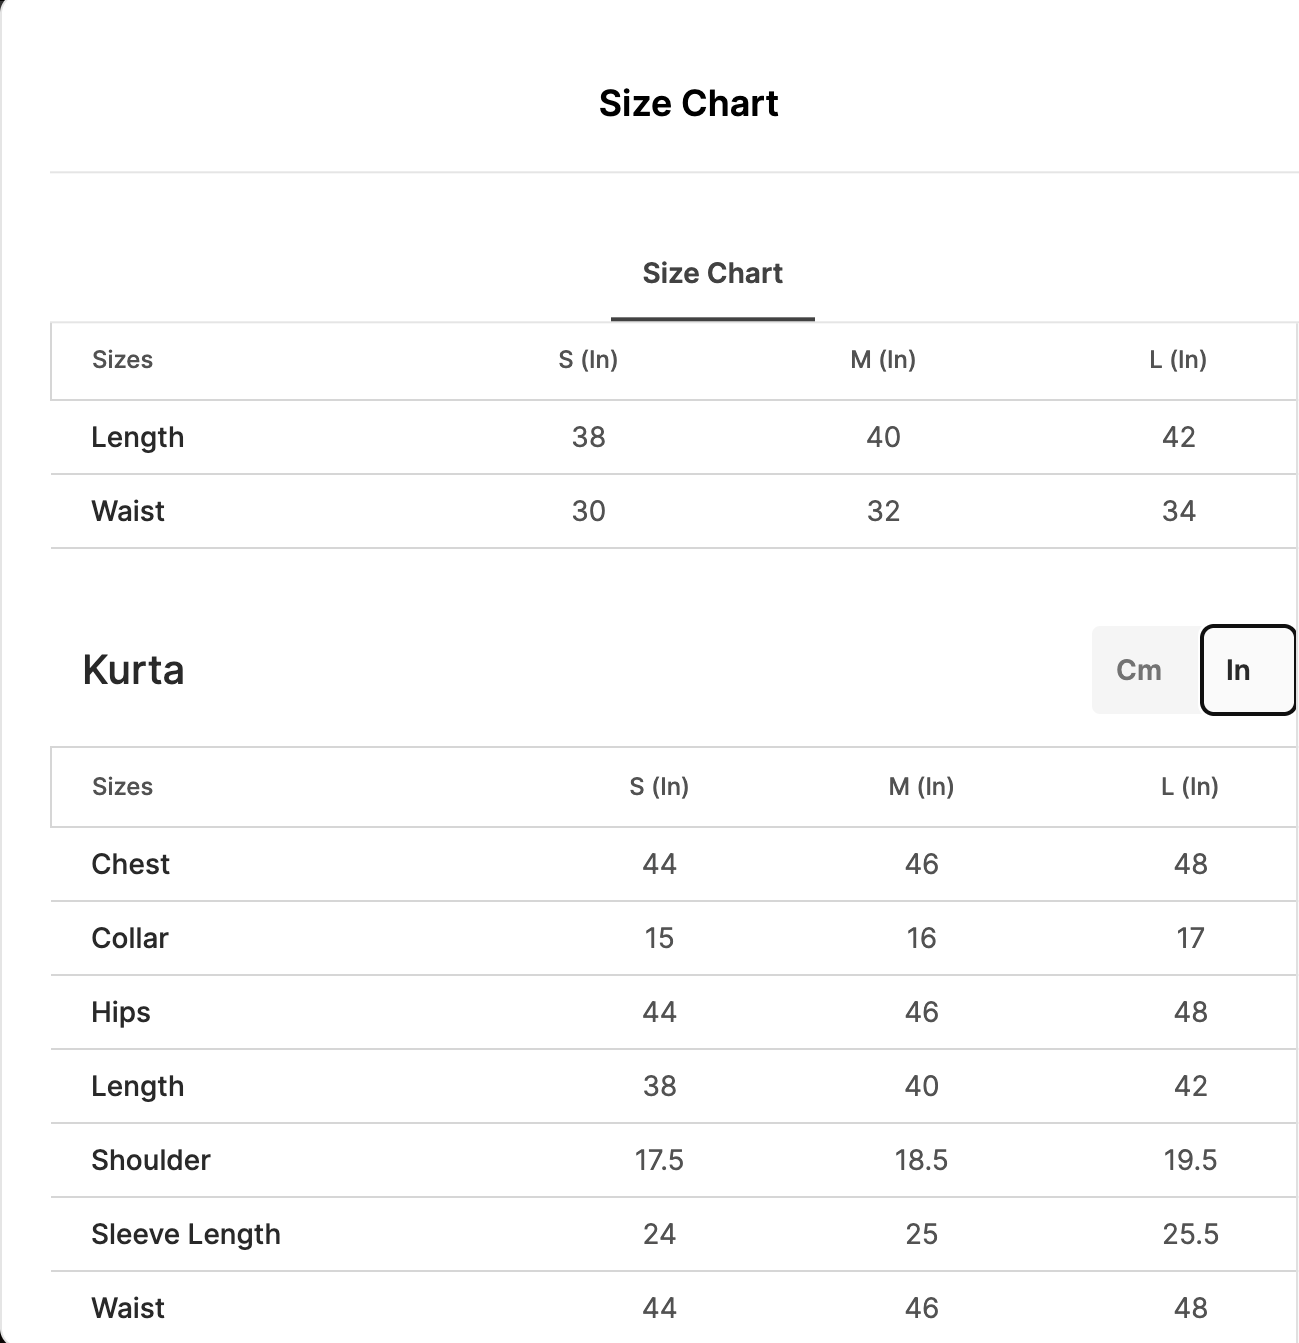Click the 25.5 Sleeve Length value
Viewport: 1299px width, 1343px height.
[1190, 1234]
